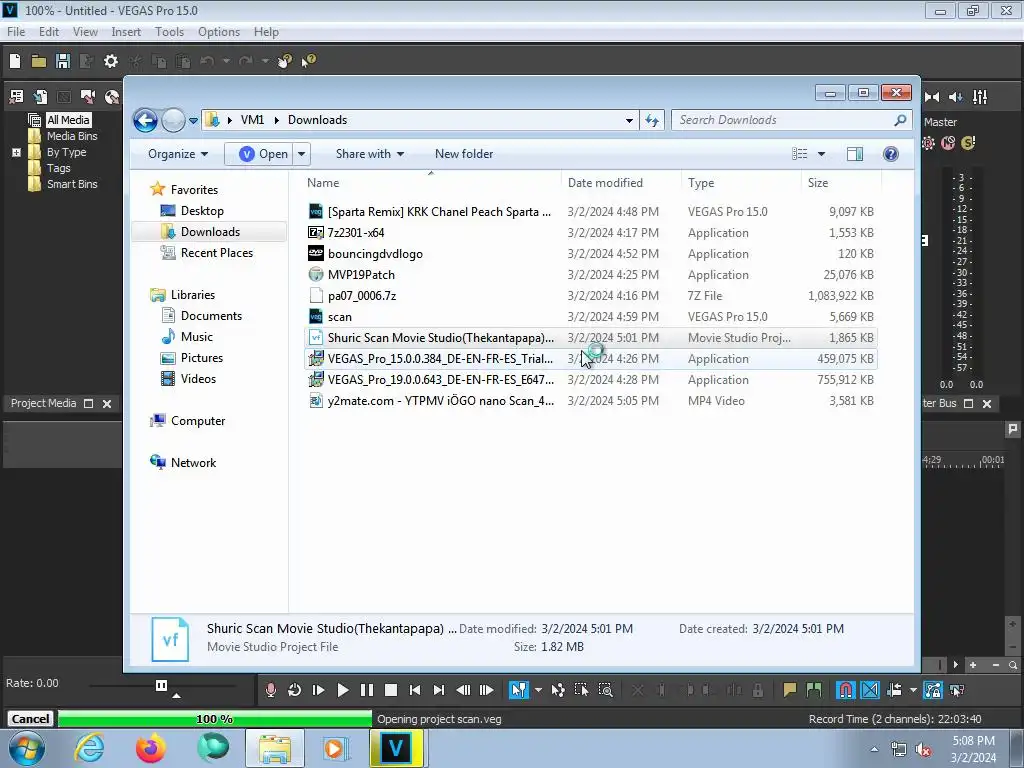Toggle Loop Playback in transport bar
This screenshot has height=768, width=1024.
click(295, 690)
